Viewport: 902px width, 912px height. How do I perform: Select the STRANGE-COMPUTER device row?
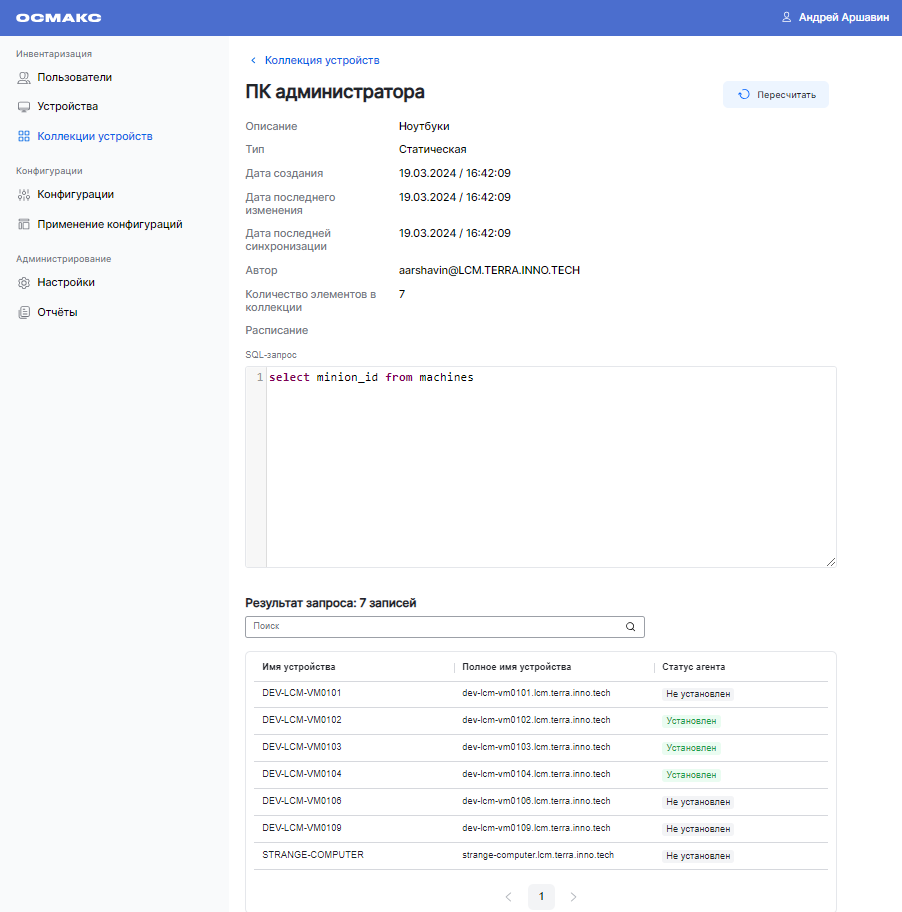(x=313, y=855)
